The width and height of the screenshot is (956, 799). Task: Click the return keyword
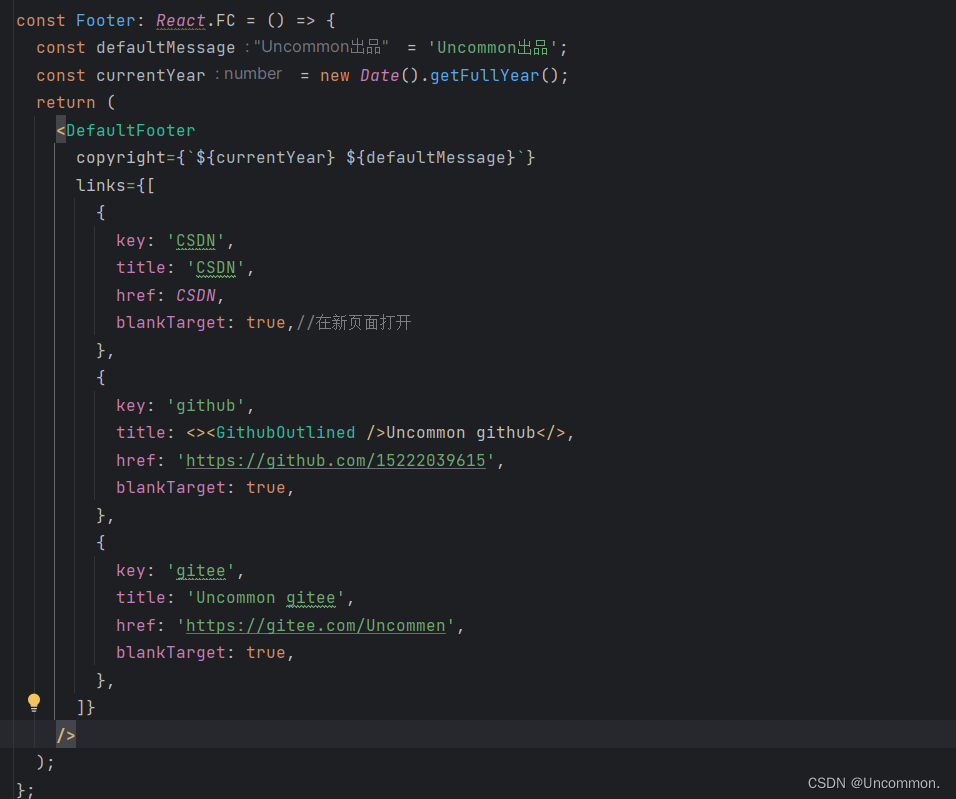tap(66, 103)
